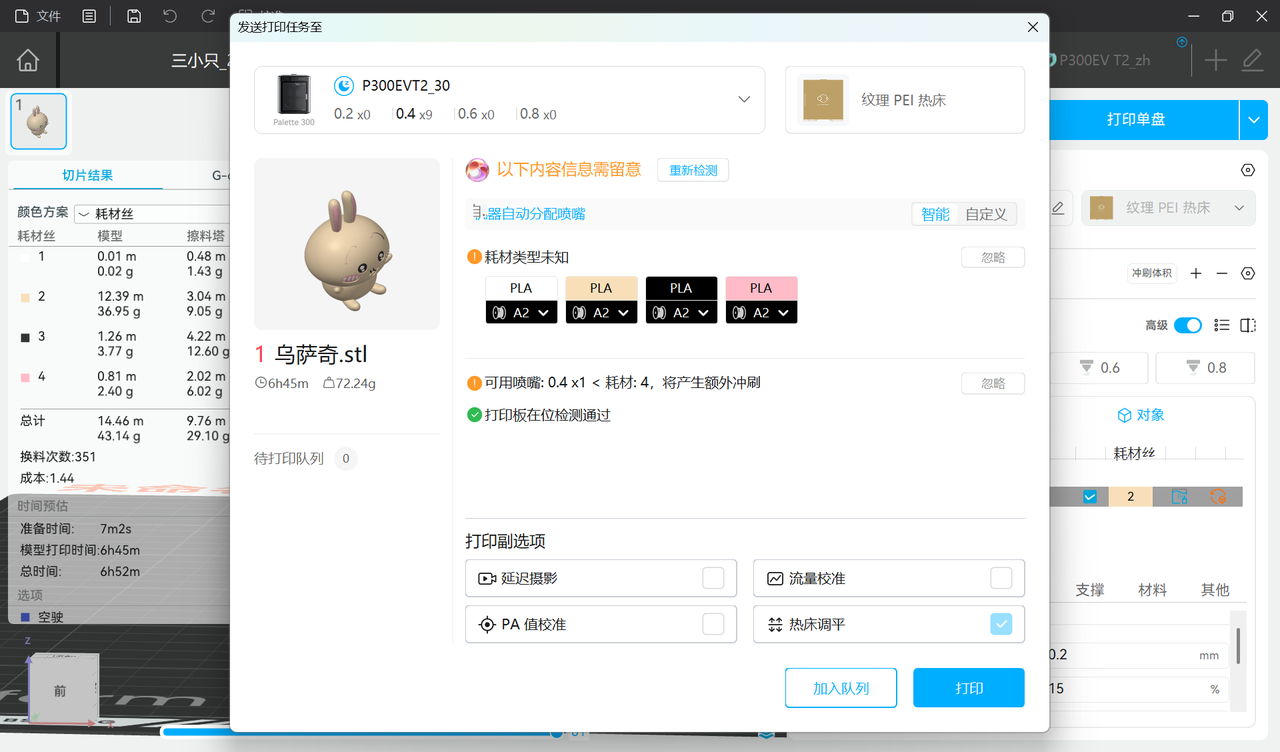Image resolution: width=1280 pixels, height=752 pixels.
Task: Select 智能 nozzle assignment mode
Action: coord(935,214)
